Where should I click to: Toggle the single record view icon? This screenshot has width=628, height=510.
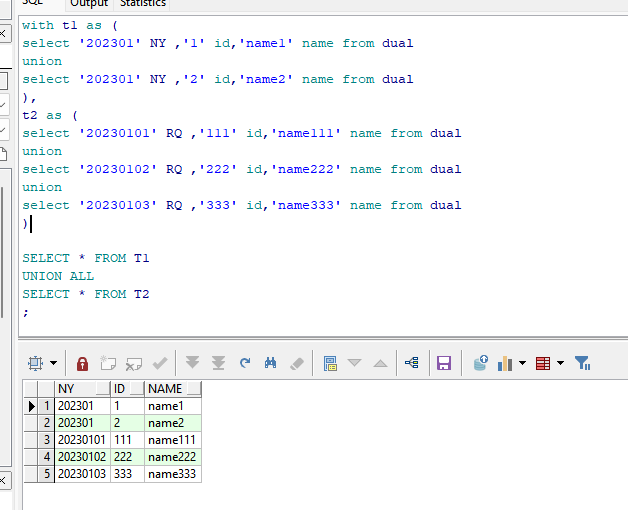pos(330,363)
